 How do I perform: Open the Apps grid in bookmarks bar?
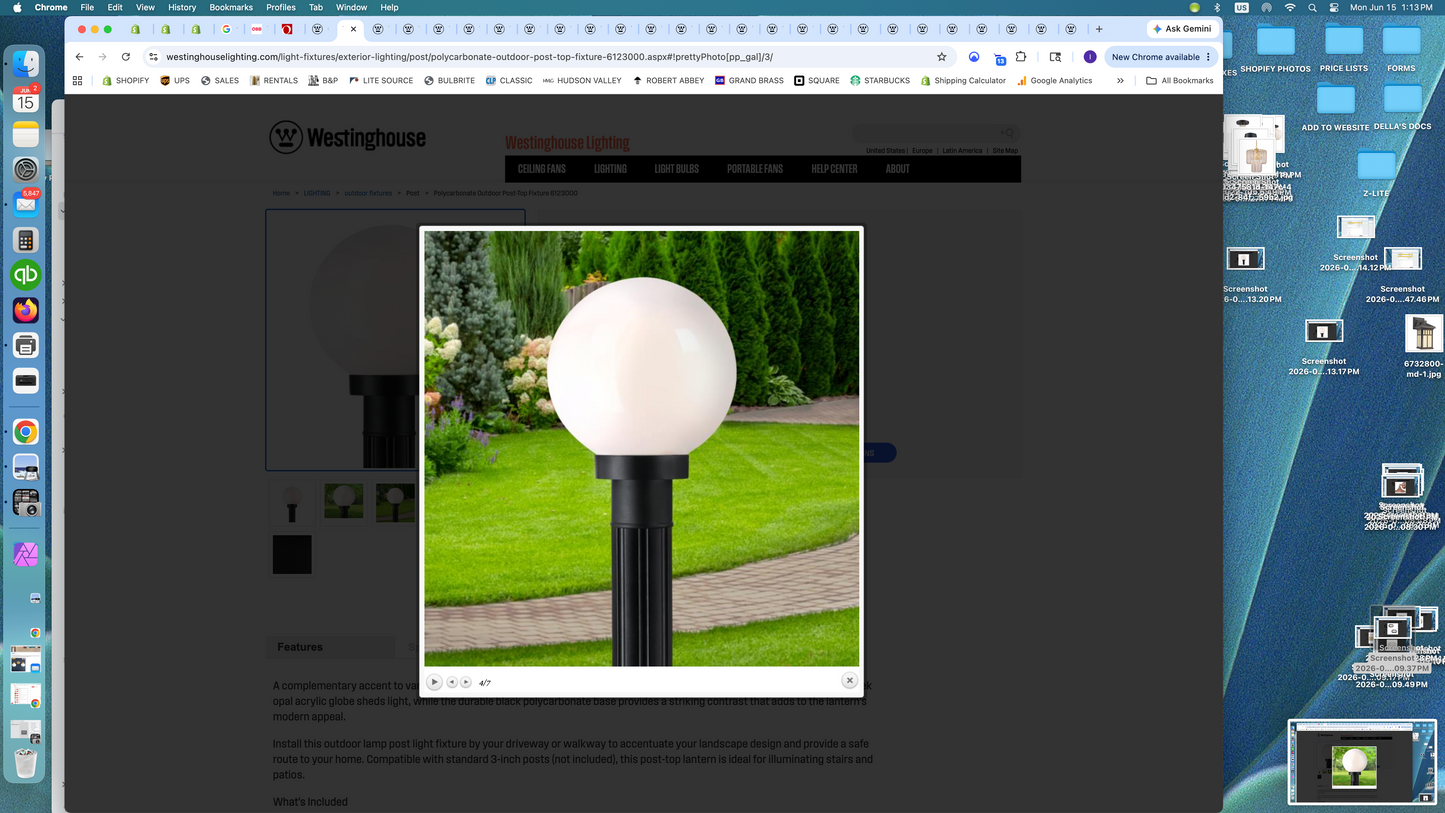click(77, 80)
